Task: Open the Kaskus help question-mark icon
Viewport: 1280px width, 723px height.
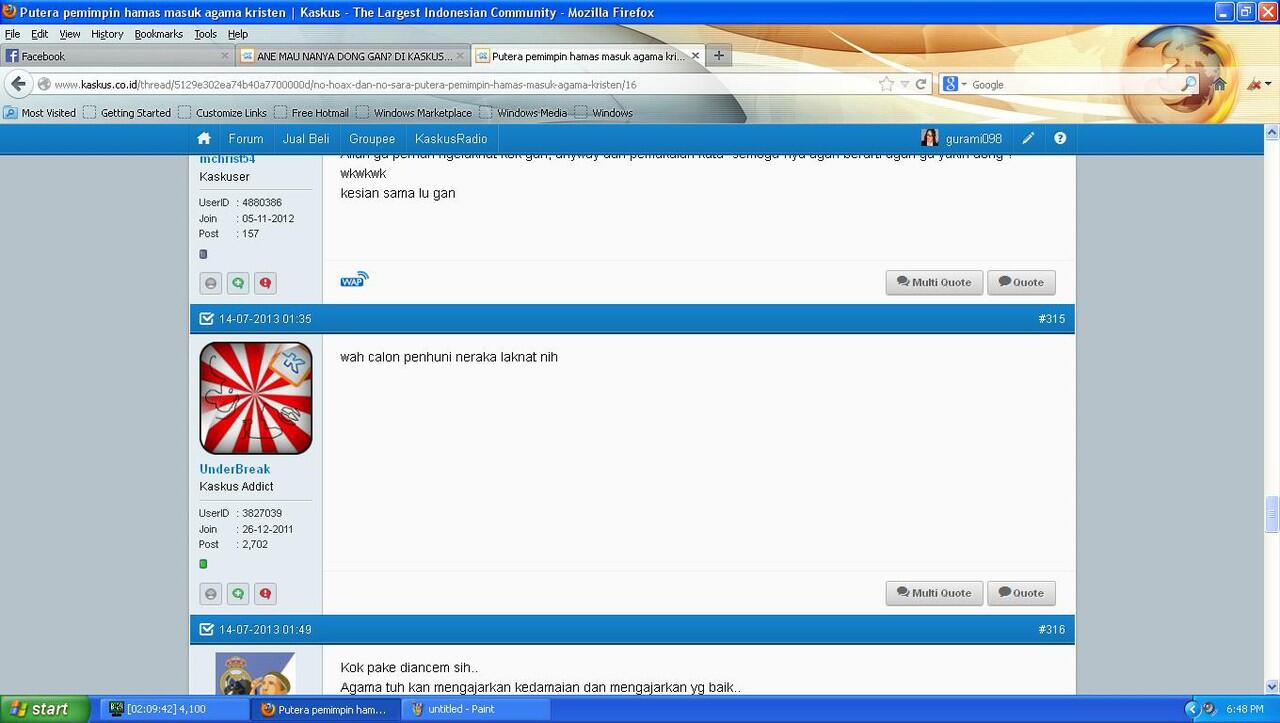Action: point(1060,139)
